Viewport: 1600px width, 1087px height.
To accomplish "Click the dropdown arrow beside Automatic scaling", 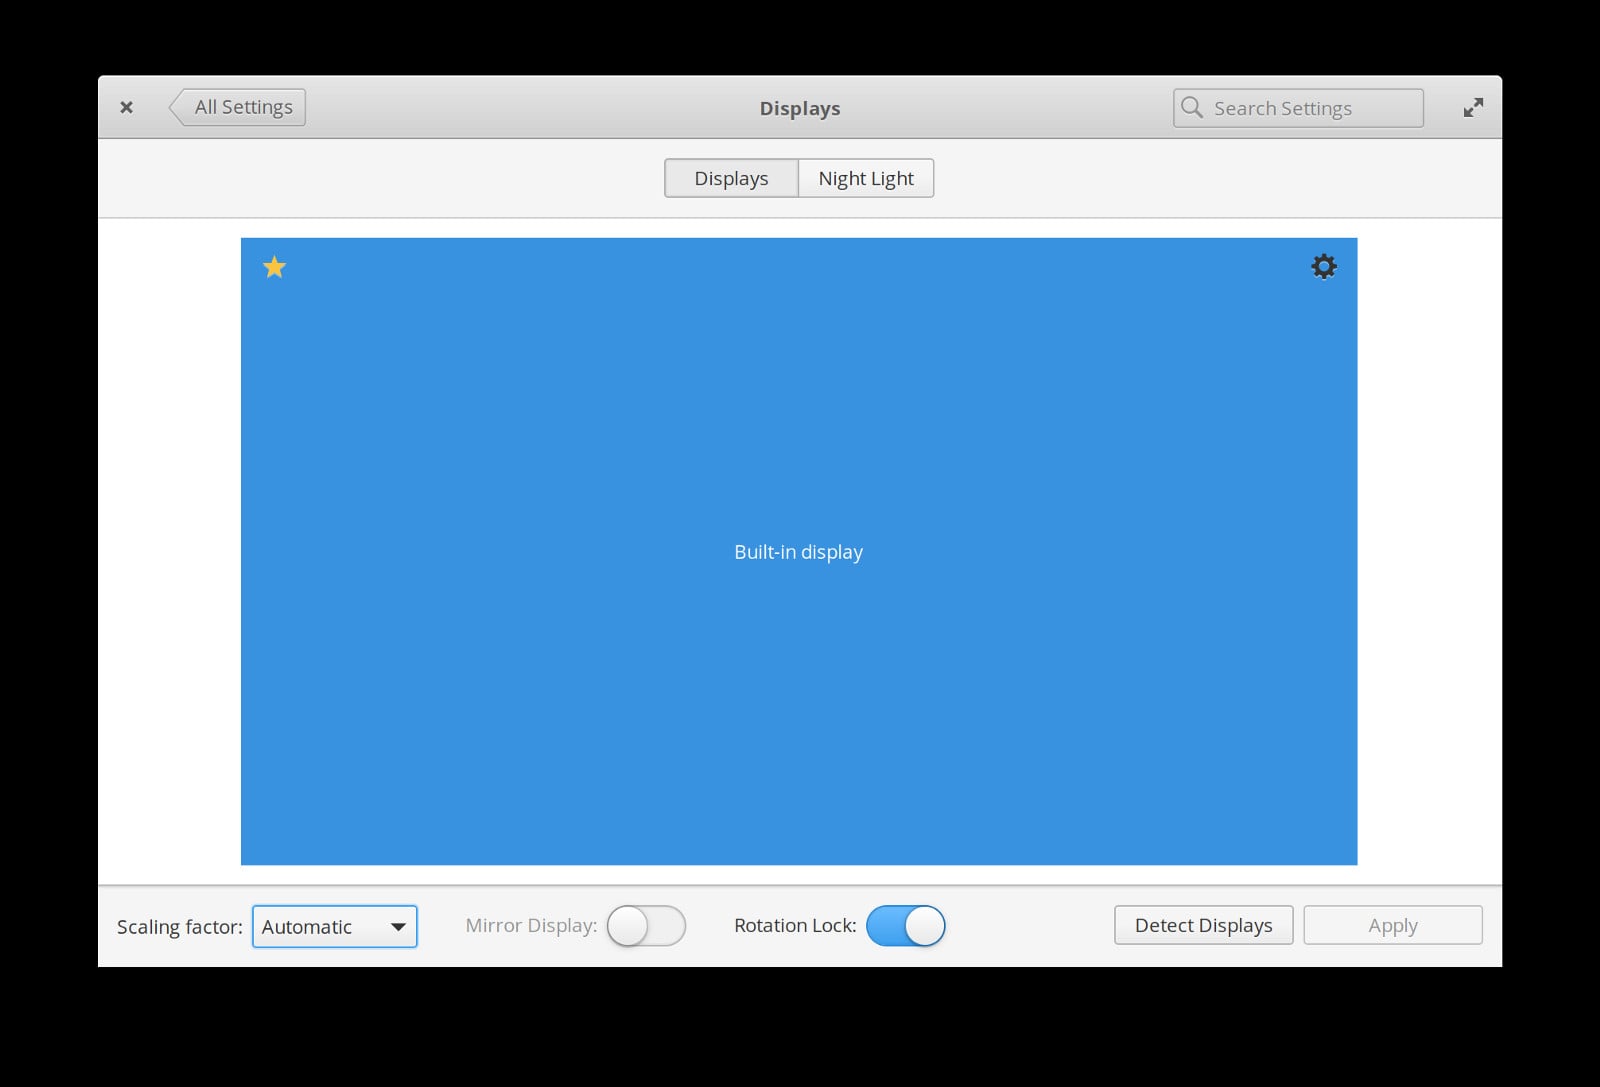I will pyautogui.click(x=398, y=927).
